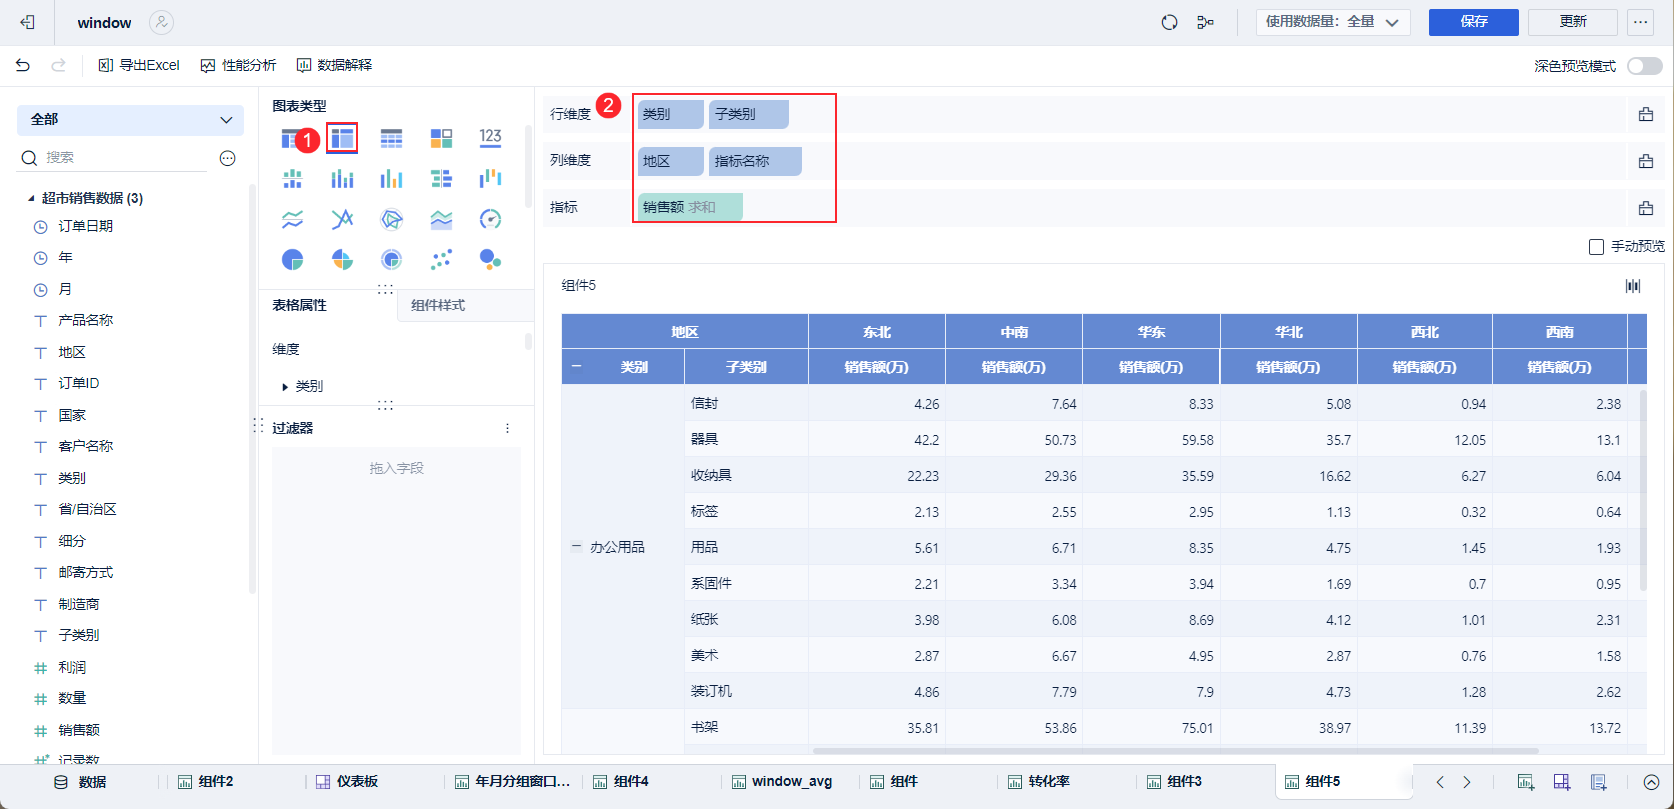Choose the partitioned column chart icon
This screenshot has height=809, width=1674.
point(292,179)
